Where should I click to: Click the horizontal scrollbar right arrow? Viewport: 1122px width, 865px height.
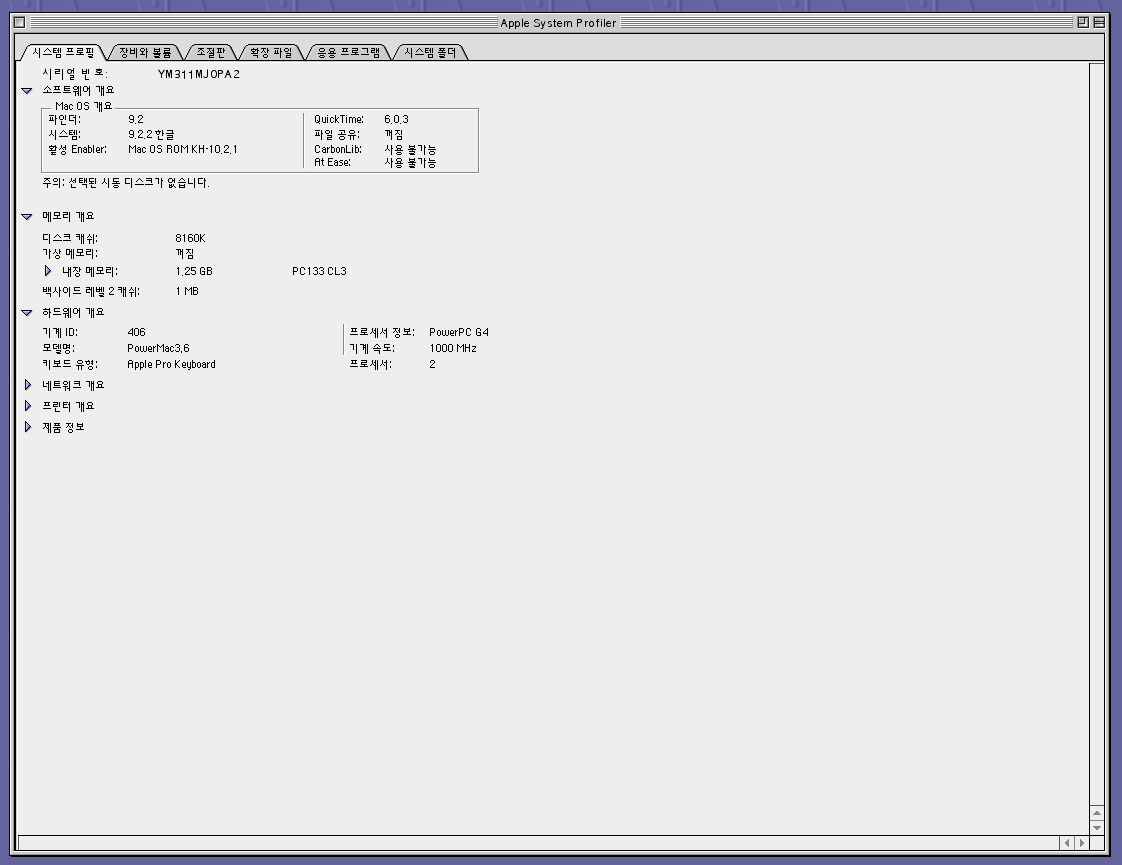coord(1081,843)
